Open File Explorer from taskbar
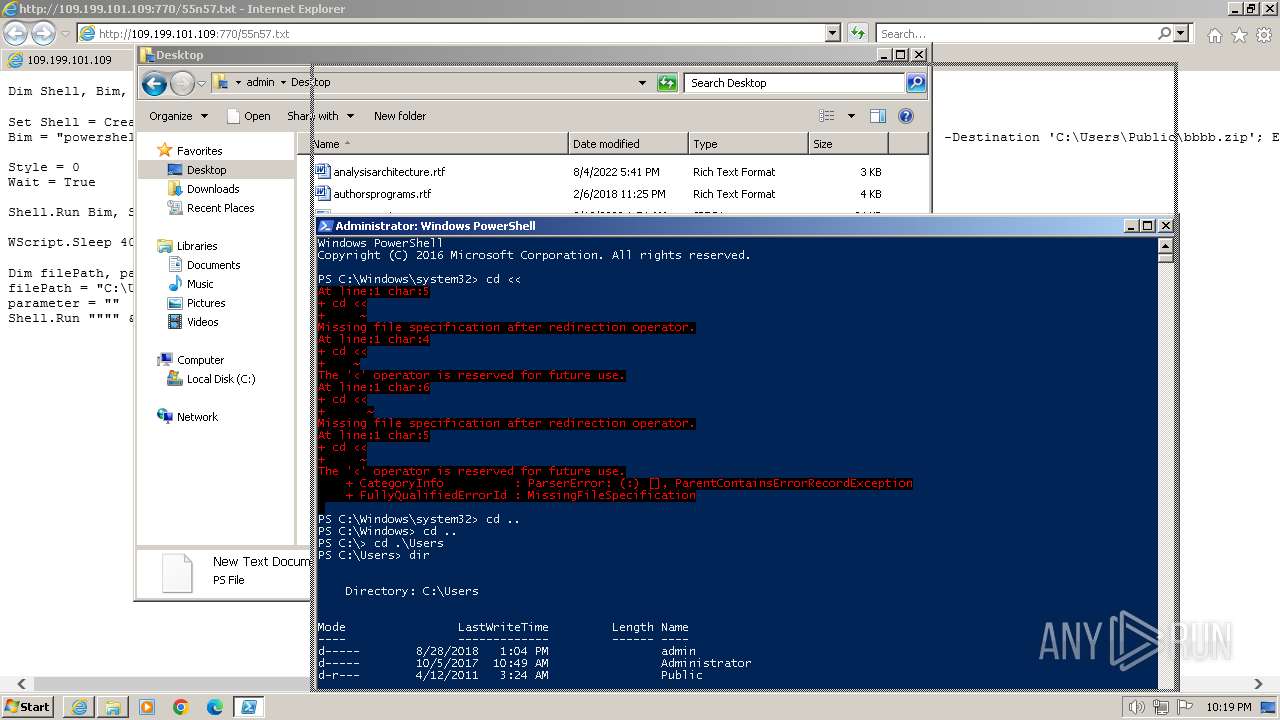This screenshot has width=1280, height=720. tap(113, 707)
